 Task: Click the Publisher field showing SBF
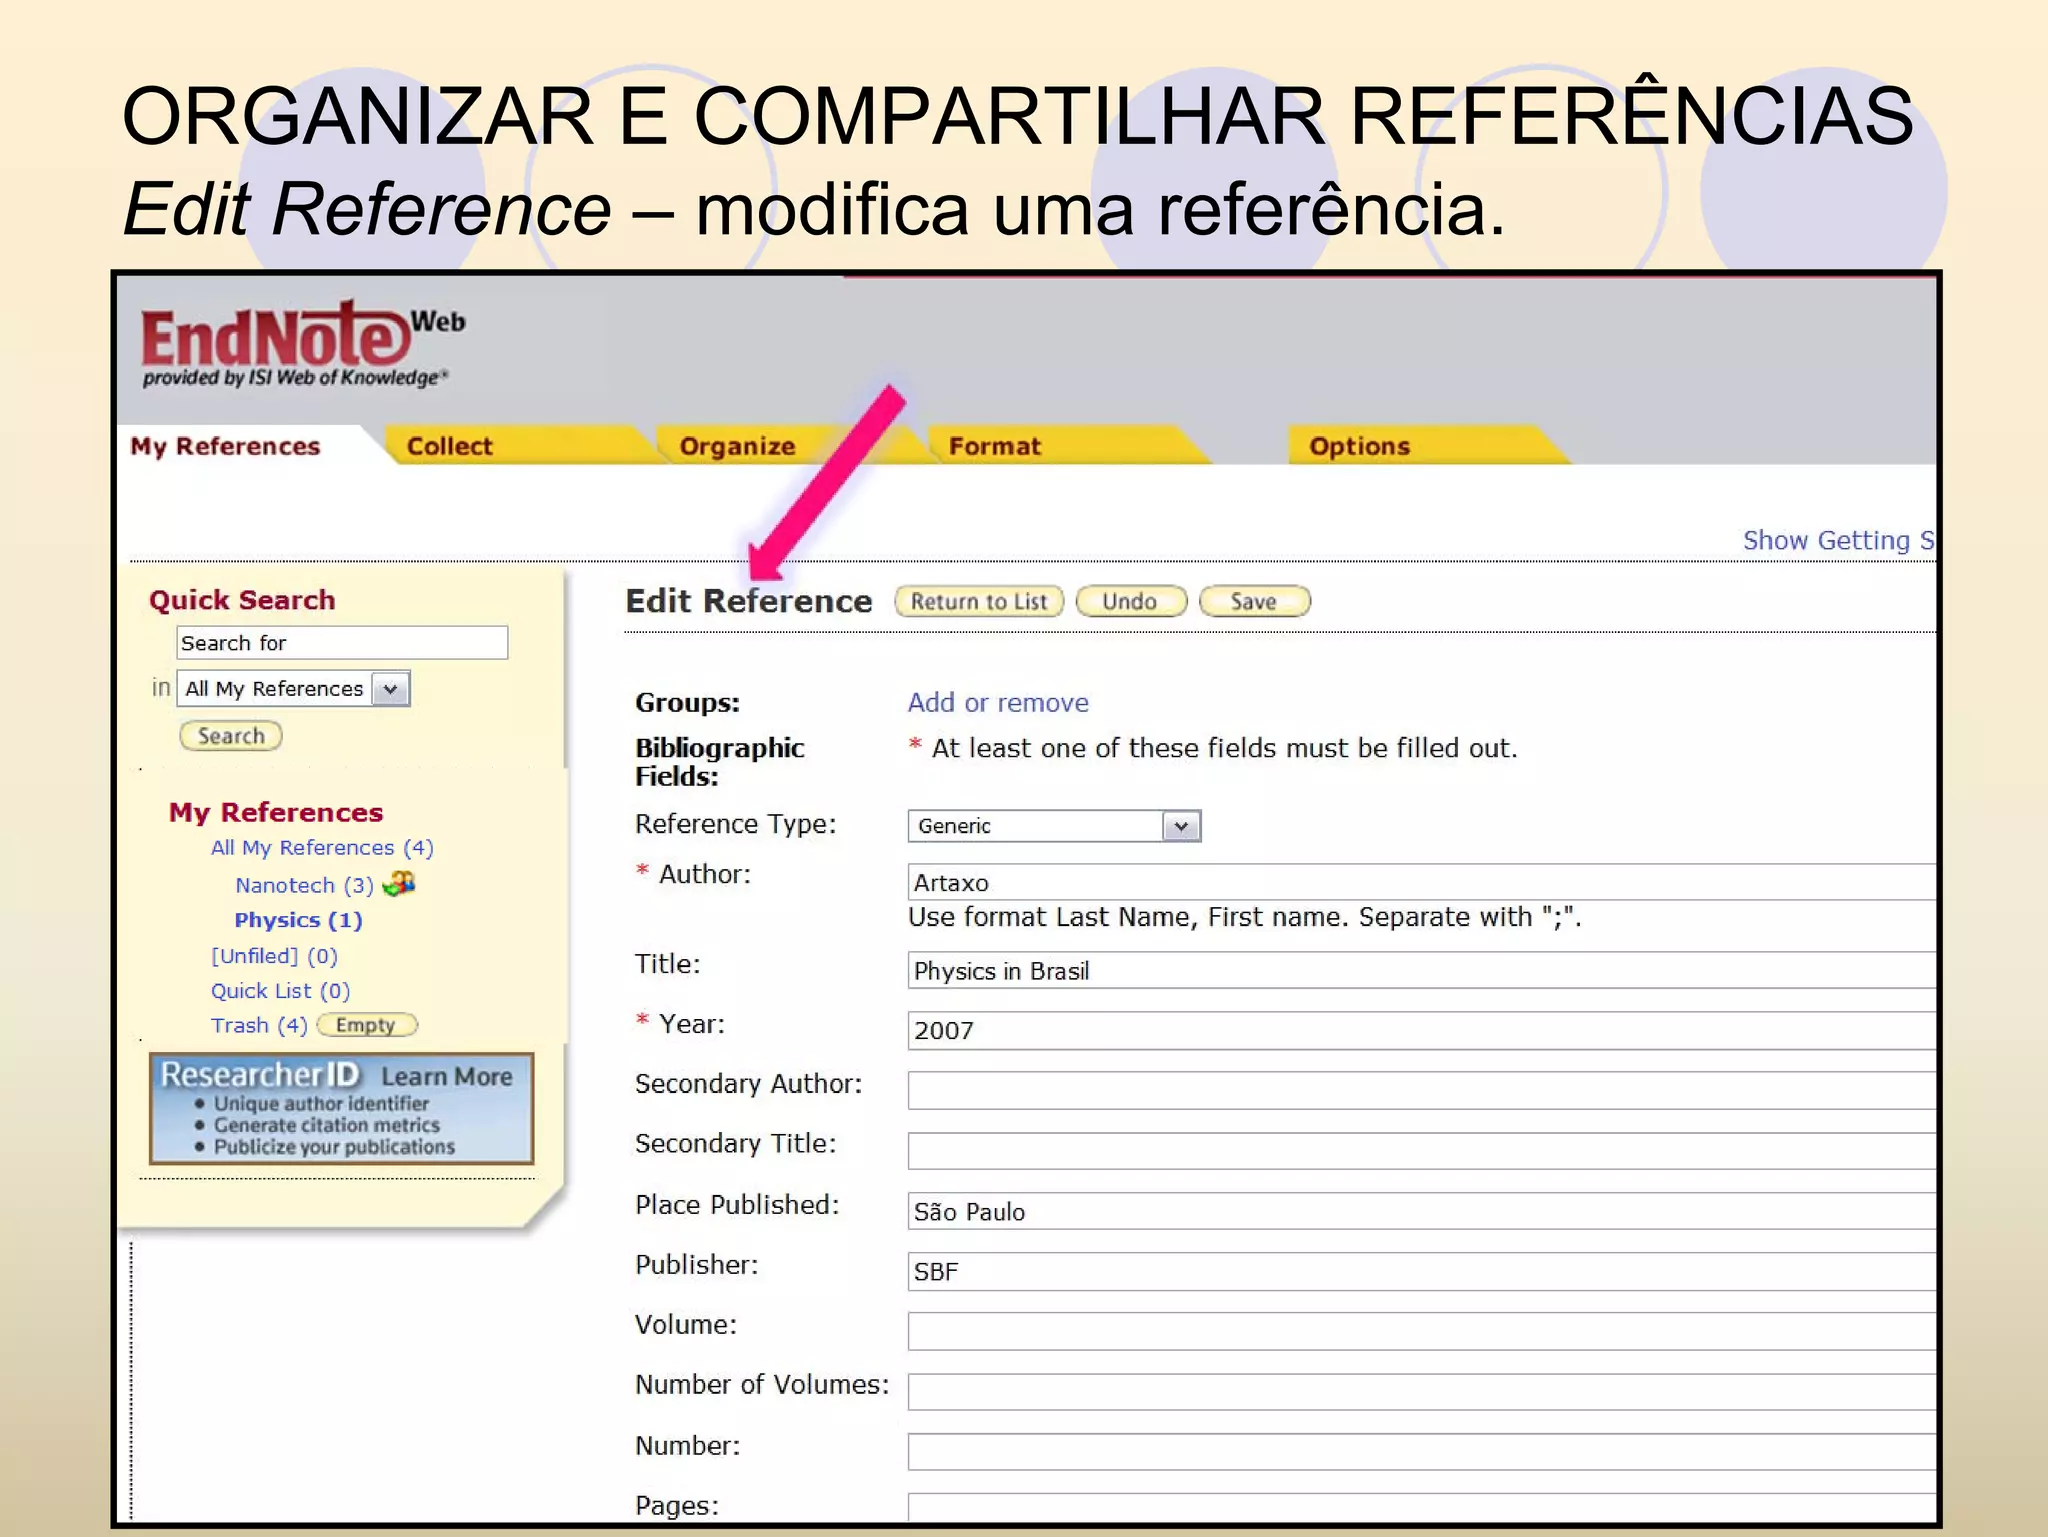(1422, 1272)
